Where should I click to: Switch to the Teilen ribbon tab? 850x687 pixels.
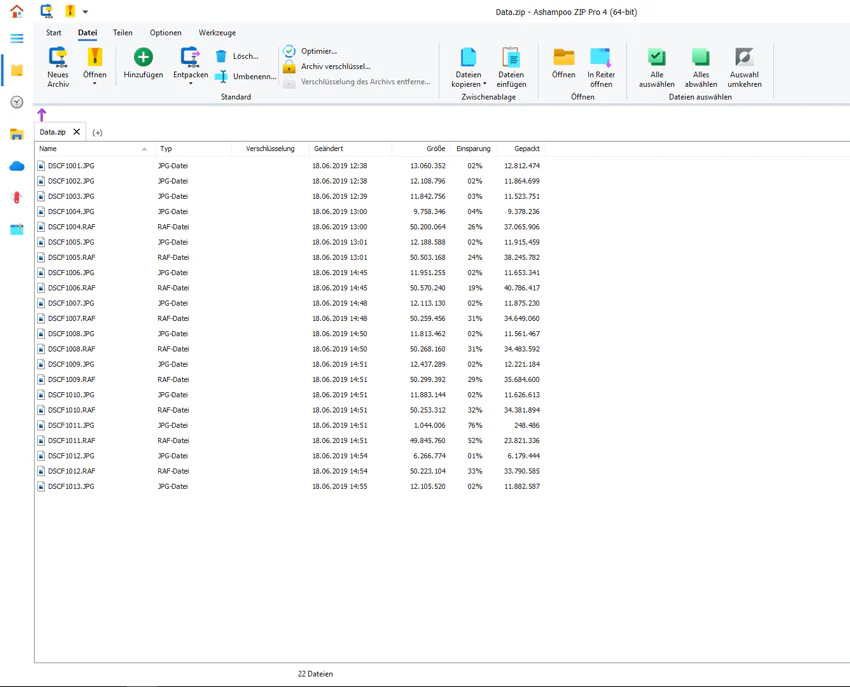(123, 33)
